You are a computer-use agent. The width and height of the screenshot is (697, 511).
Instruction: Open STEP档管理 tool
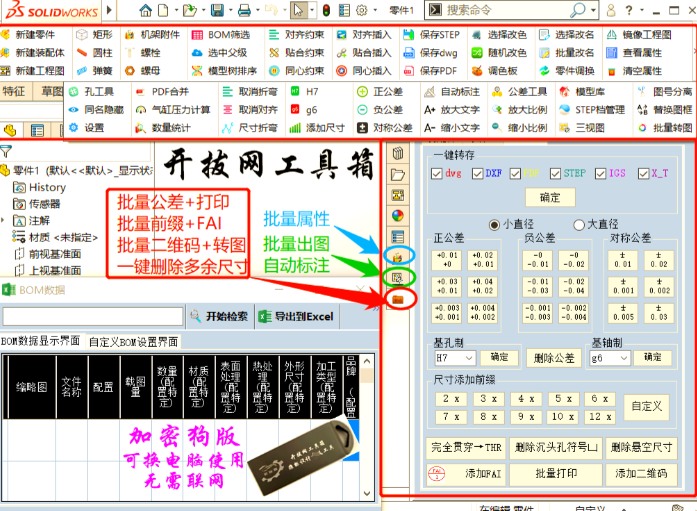click(x=592, y=110)
